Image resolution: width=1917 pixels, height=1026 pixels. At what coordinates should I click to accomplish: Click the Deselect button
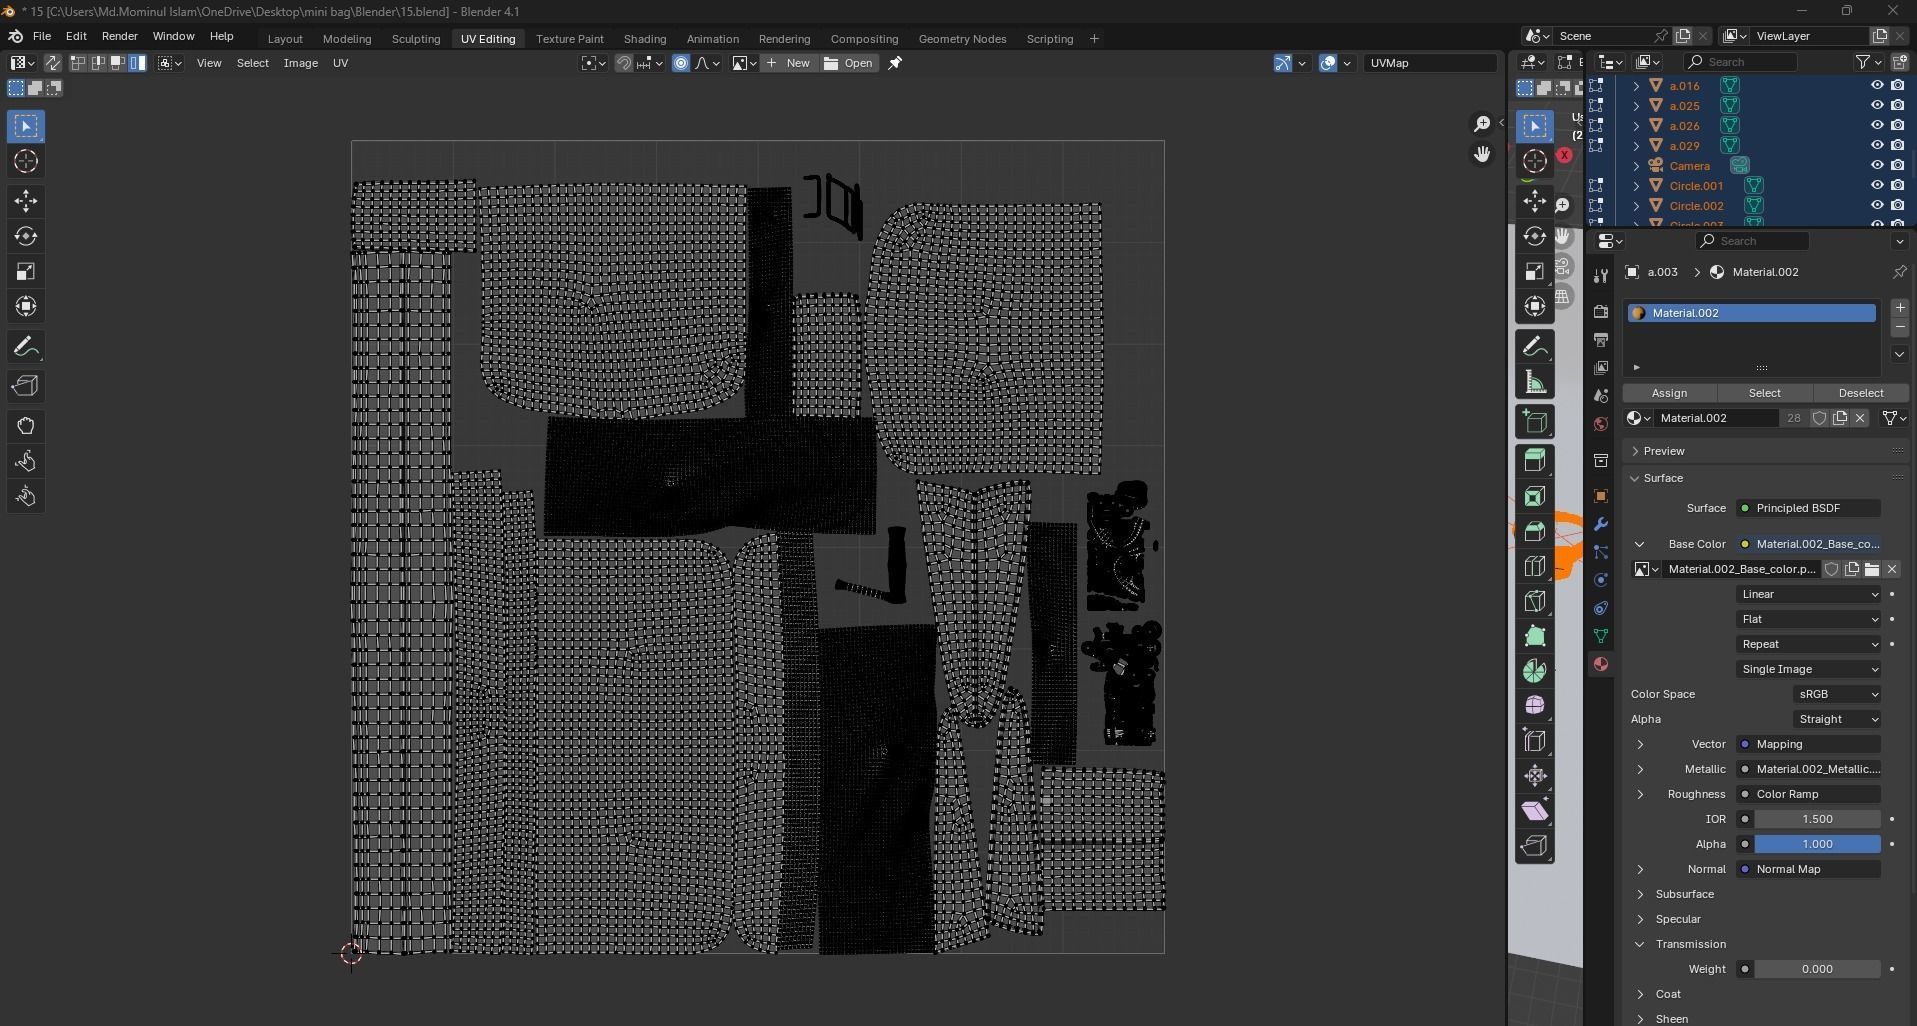(x=1861, y=393)
